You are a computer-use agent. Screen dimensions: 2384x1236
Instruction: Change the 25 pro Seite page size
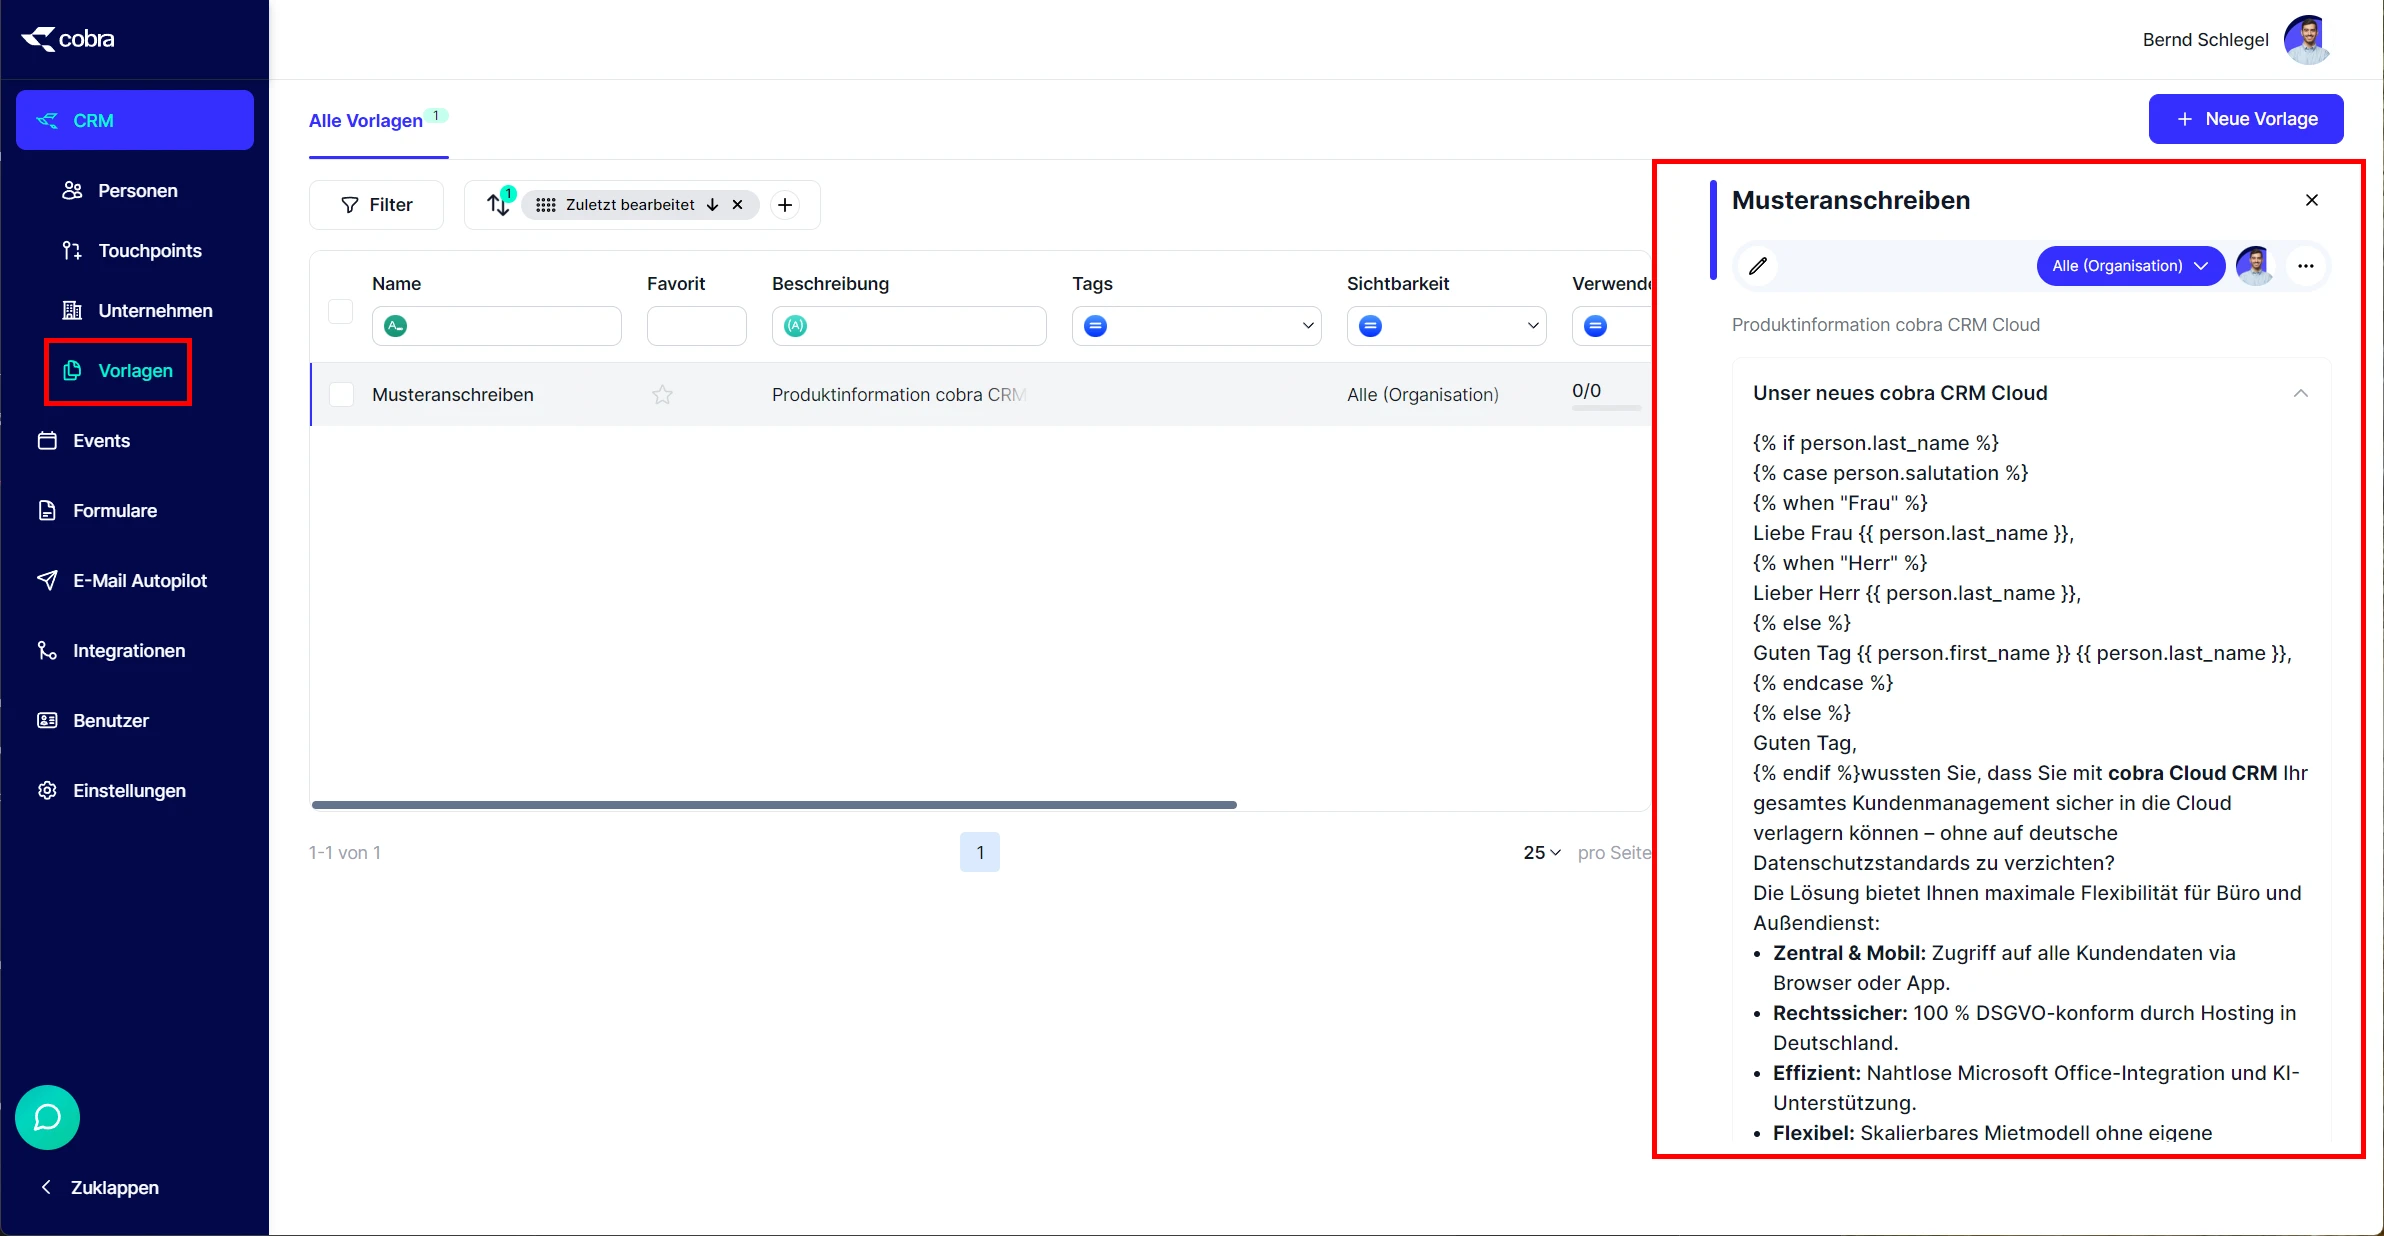[x=1541, y=852]
